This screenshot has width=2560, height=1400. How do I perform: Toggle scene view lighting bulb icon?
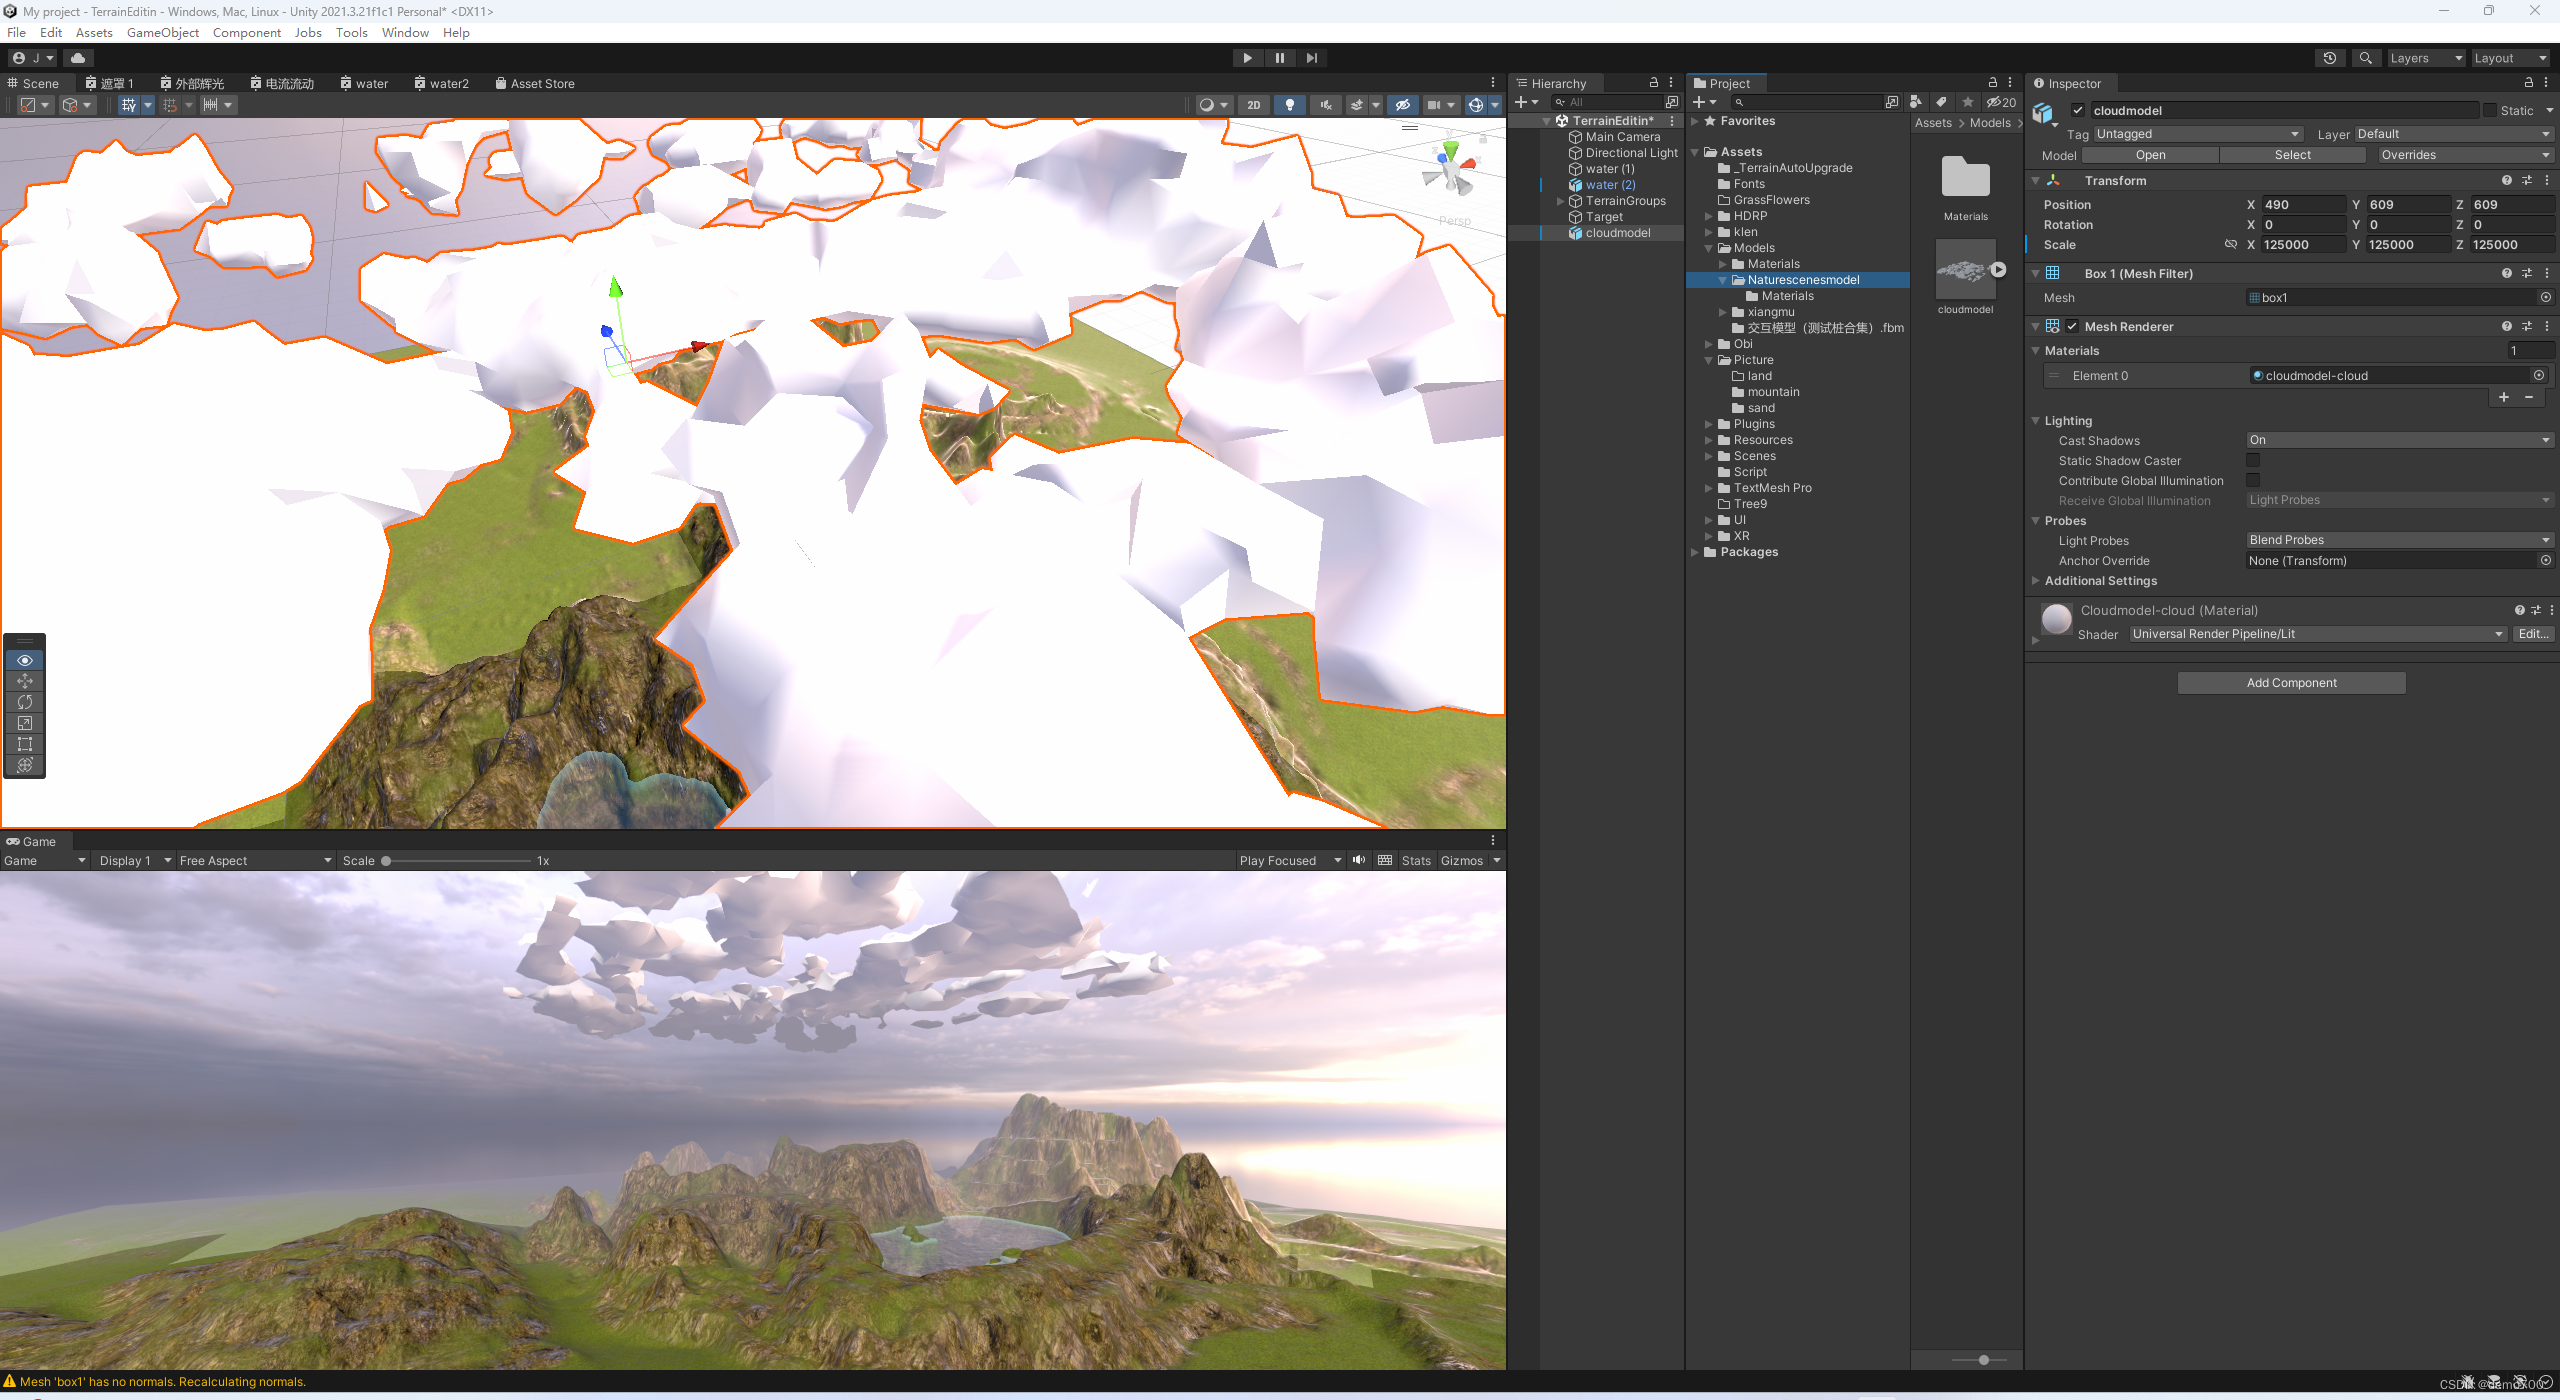[1289, 104]
